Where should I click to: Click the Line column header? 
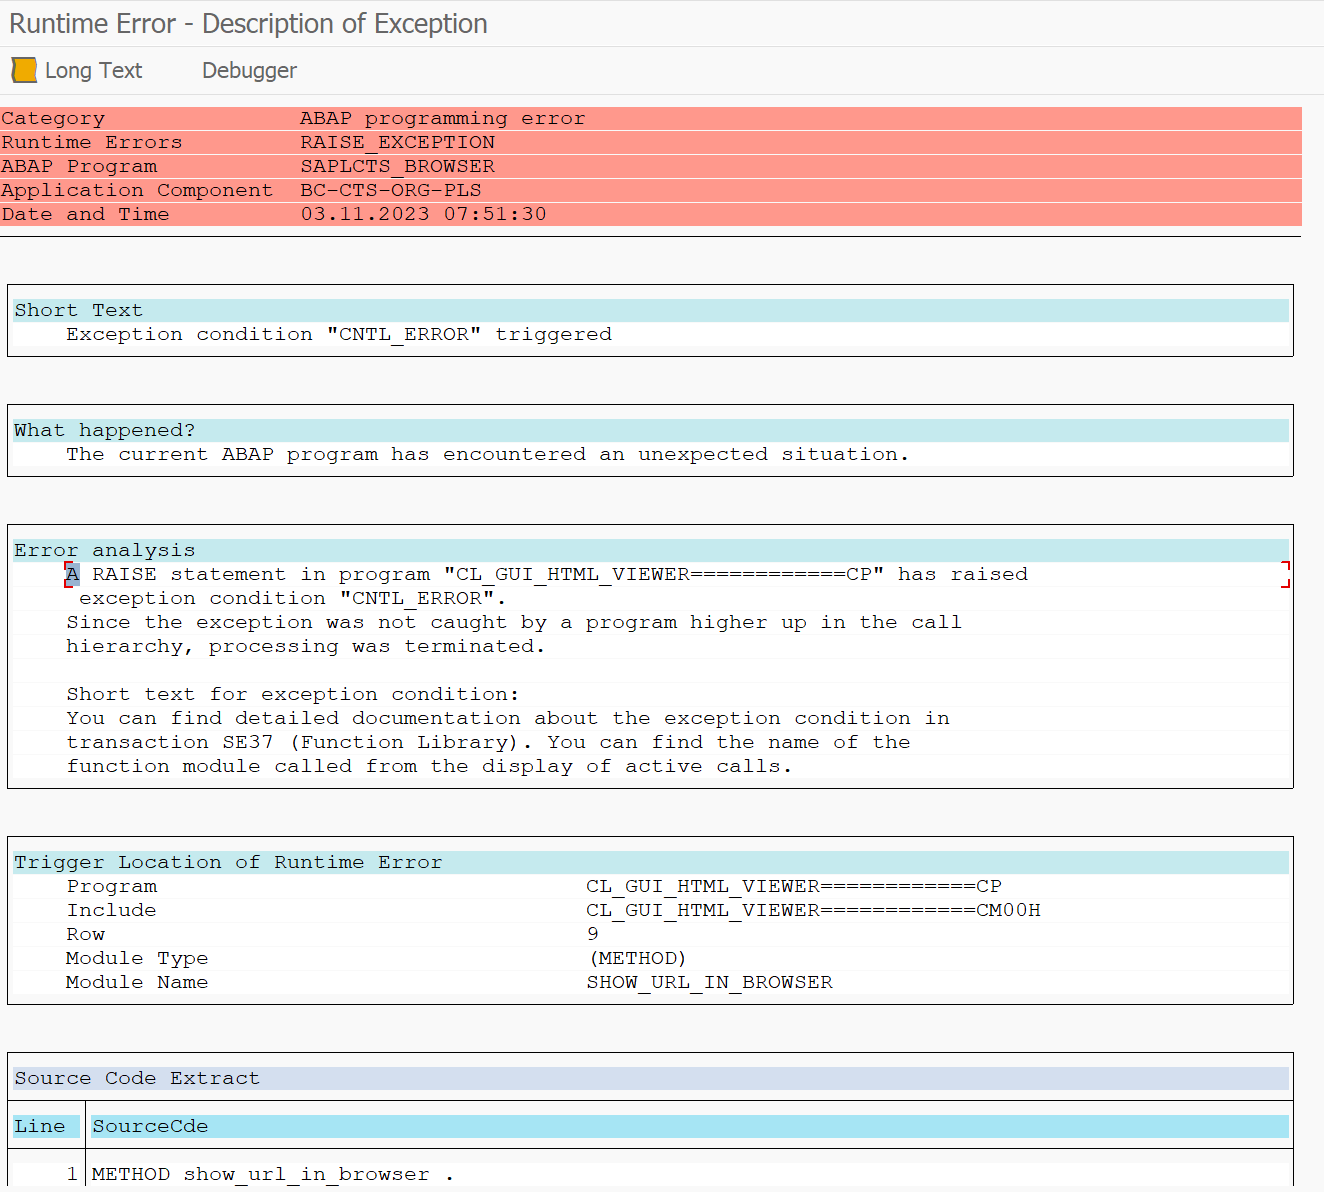coord(45,1126)
